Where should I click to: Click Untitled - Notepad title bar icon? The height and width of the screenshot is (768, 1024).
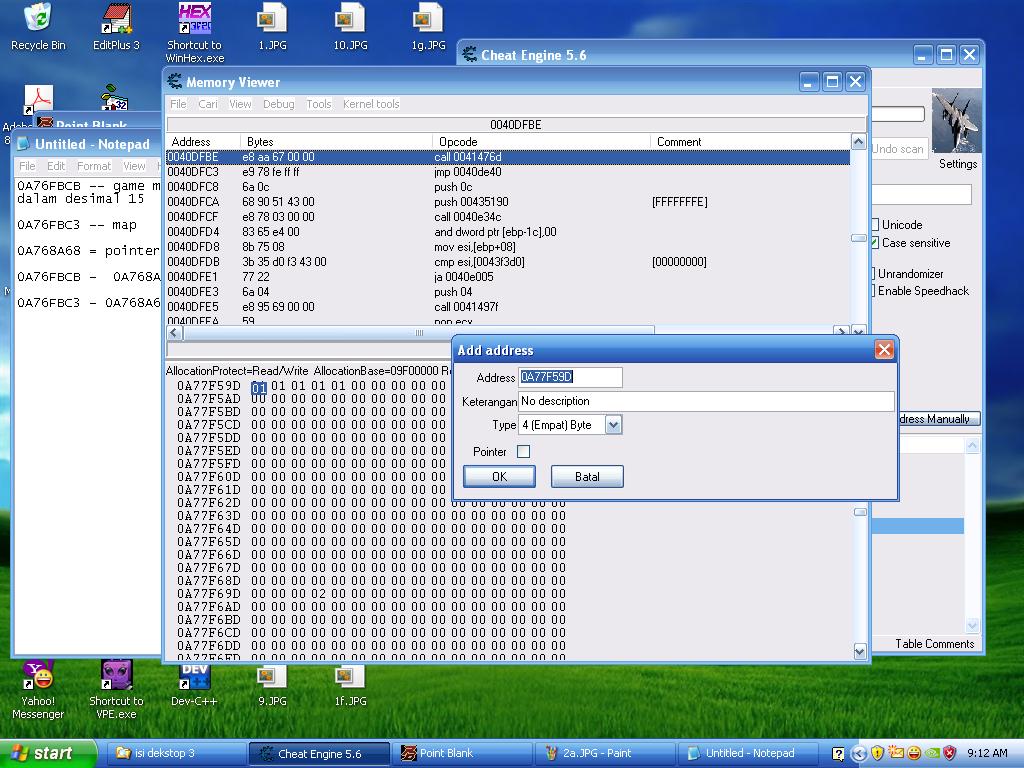click(24, 144)
